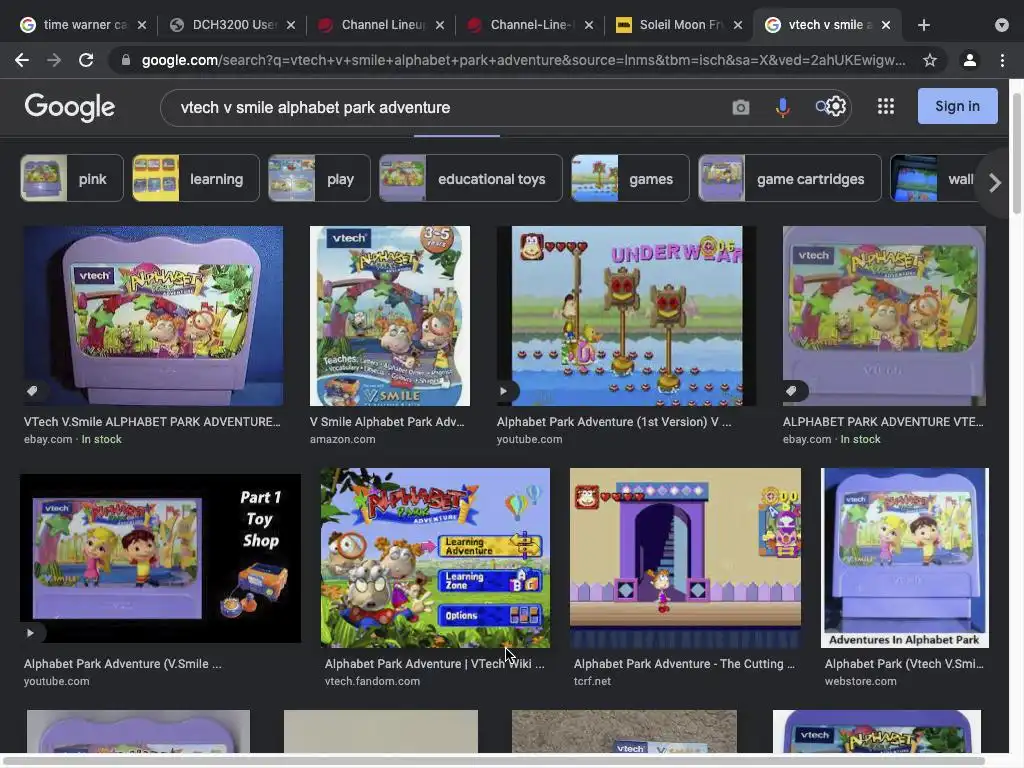Bookmark this page with the star icon
The image size is (1024, 768).
click(x=929, y=60)
